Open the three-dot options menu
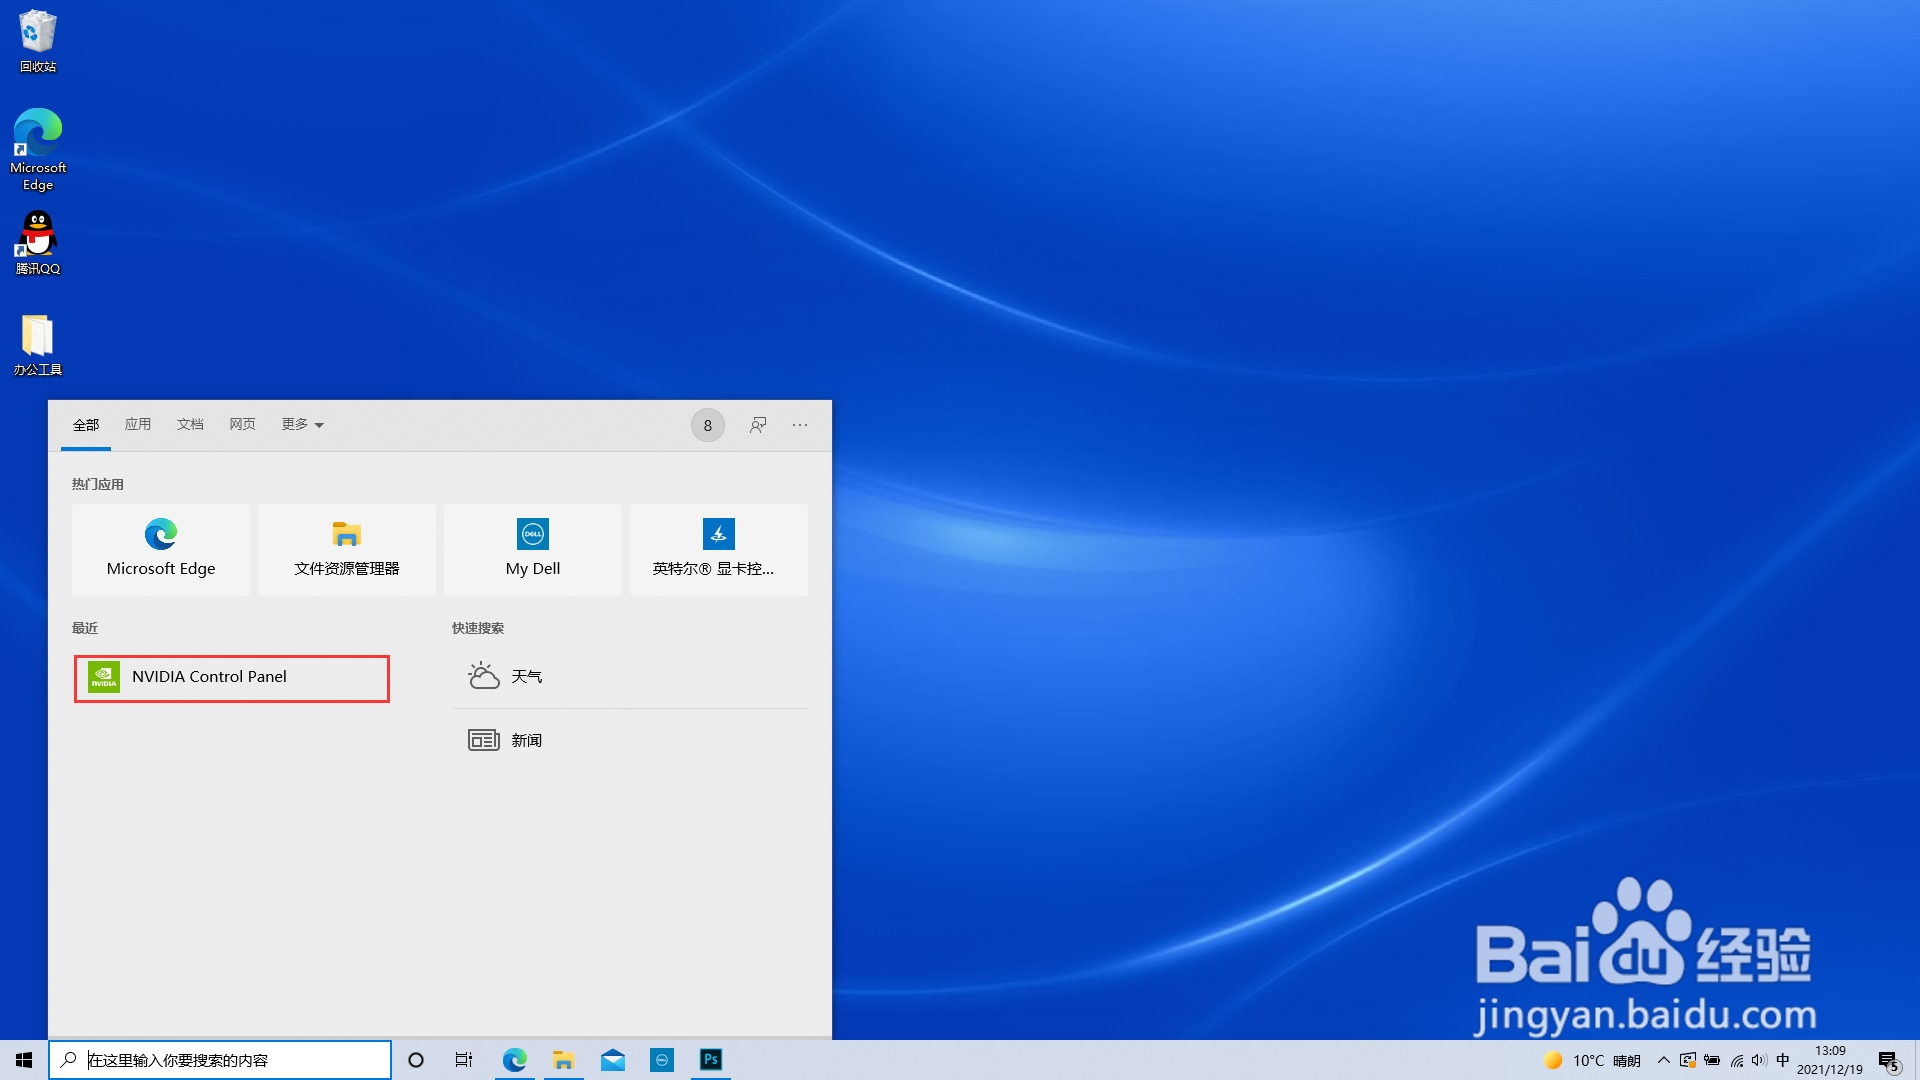Viewport: 1920px width, 1080px height. (x=800, y=425)
